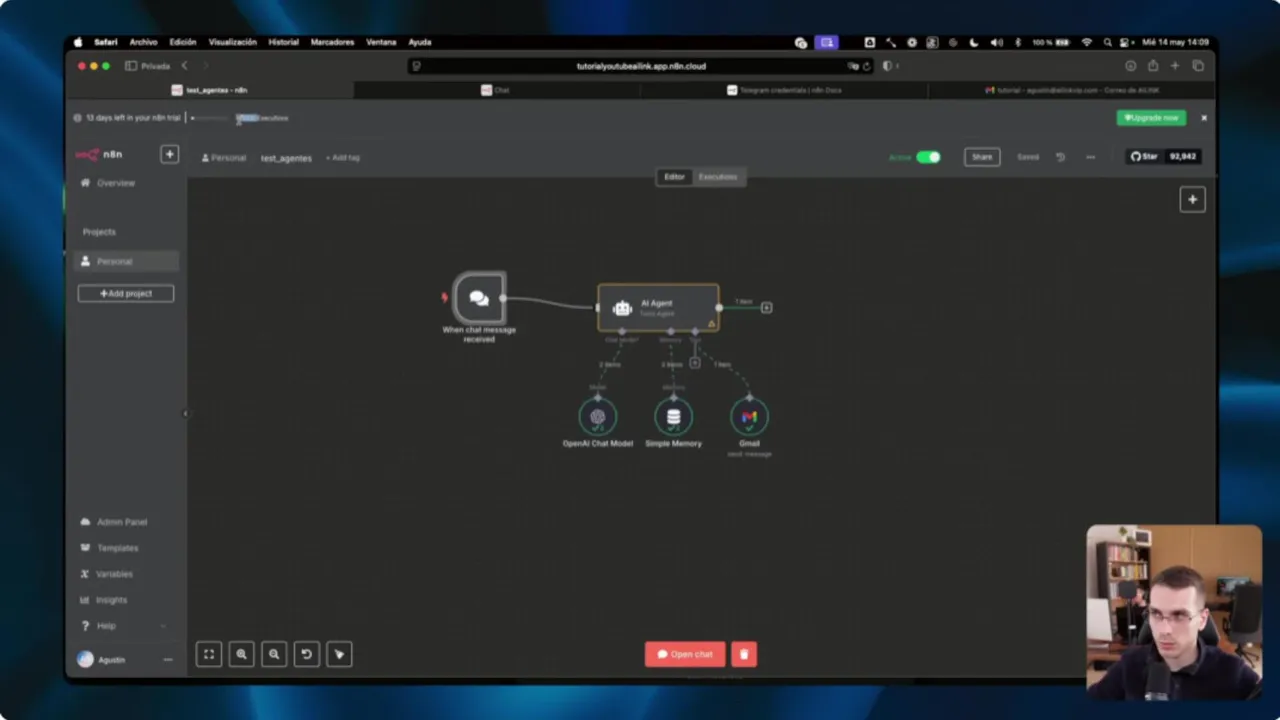1280x720 pixels.
Task: Switch to the Telegram credentials docs tab
Action: point(784,90)
